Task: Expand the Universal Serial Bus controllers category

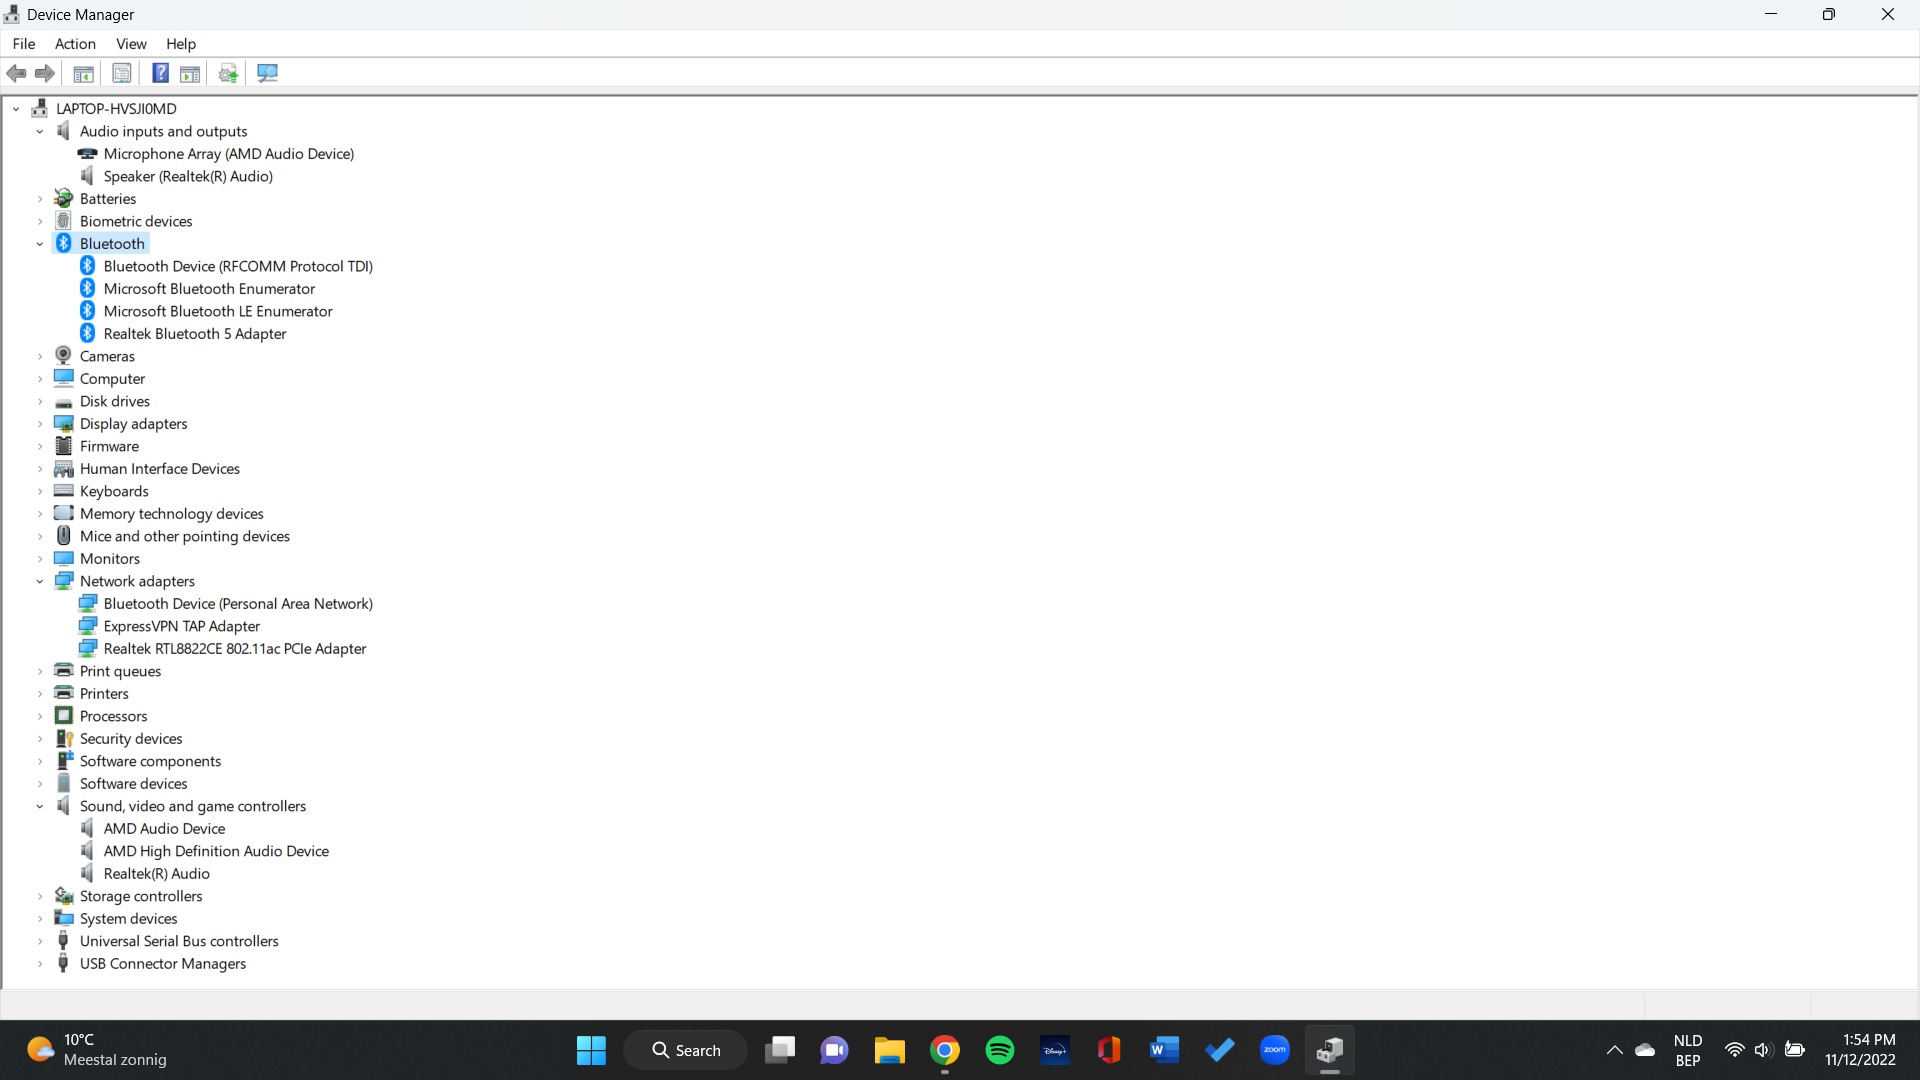Action: [39, 940]
